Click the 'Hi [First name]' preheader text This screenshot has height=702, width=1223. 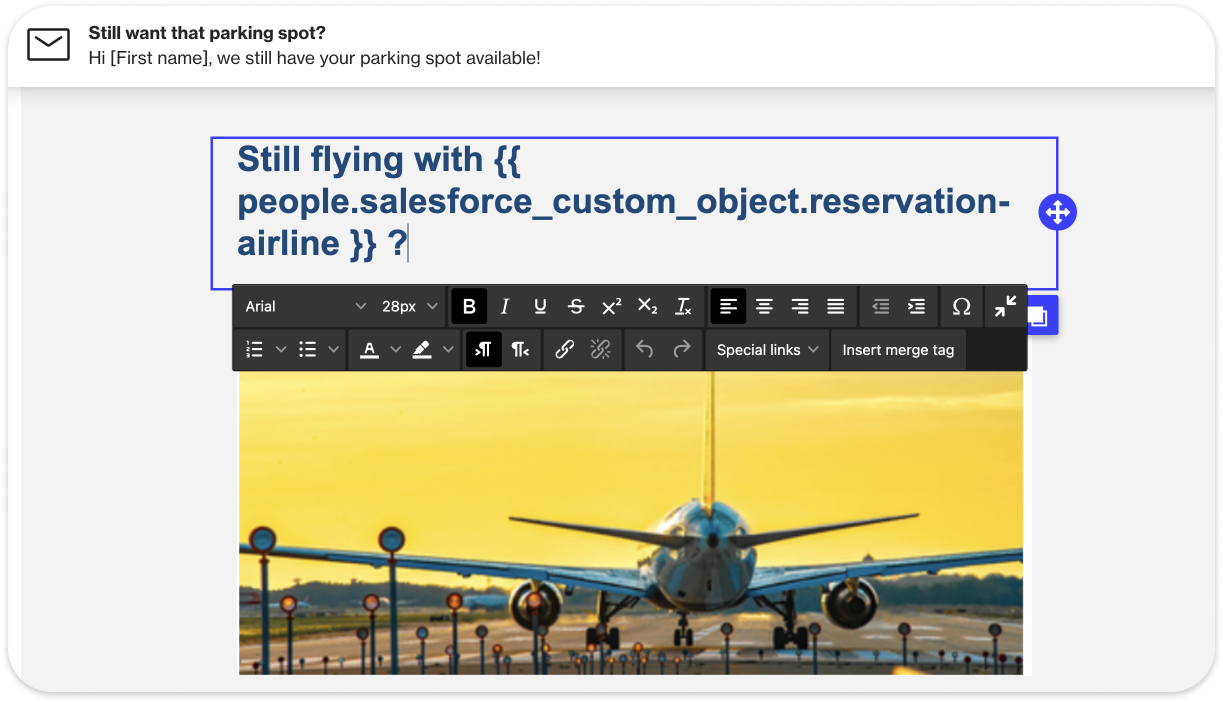(315, 58)
